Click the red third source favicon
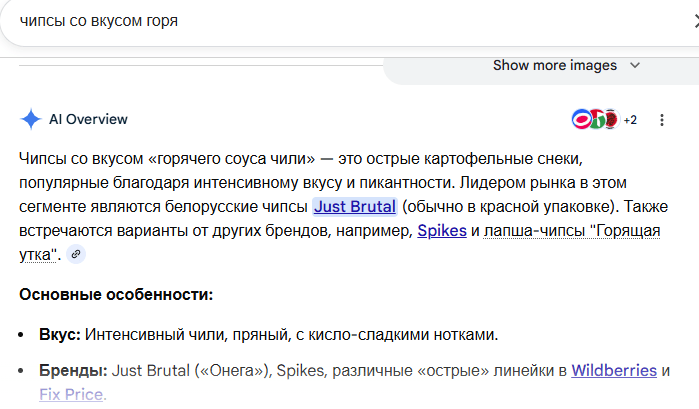699x409 pixels. pyautogui.click(x=609, y=120)
